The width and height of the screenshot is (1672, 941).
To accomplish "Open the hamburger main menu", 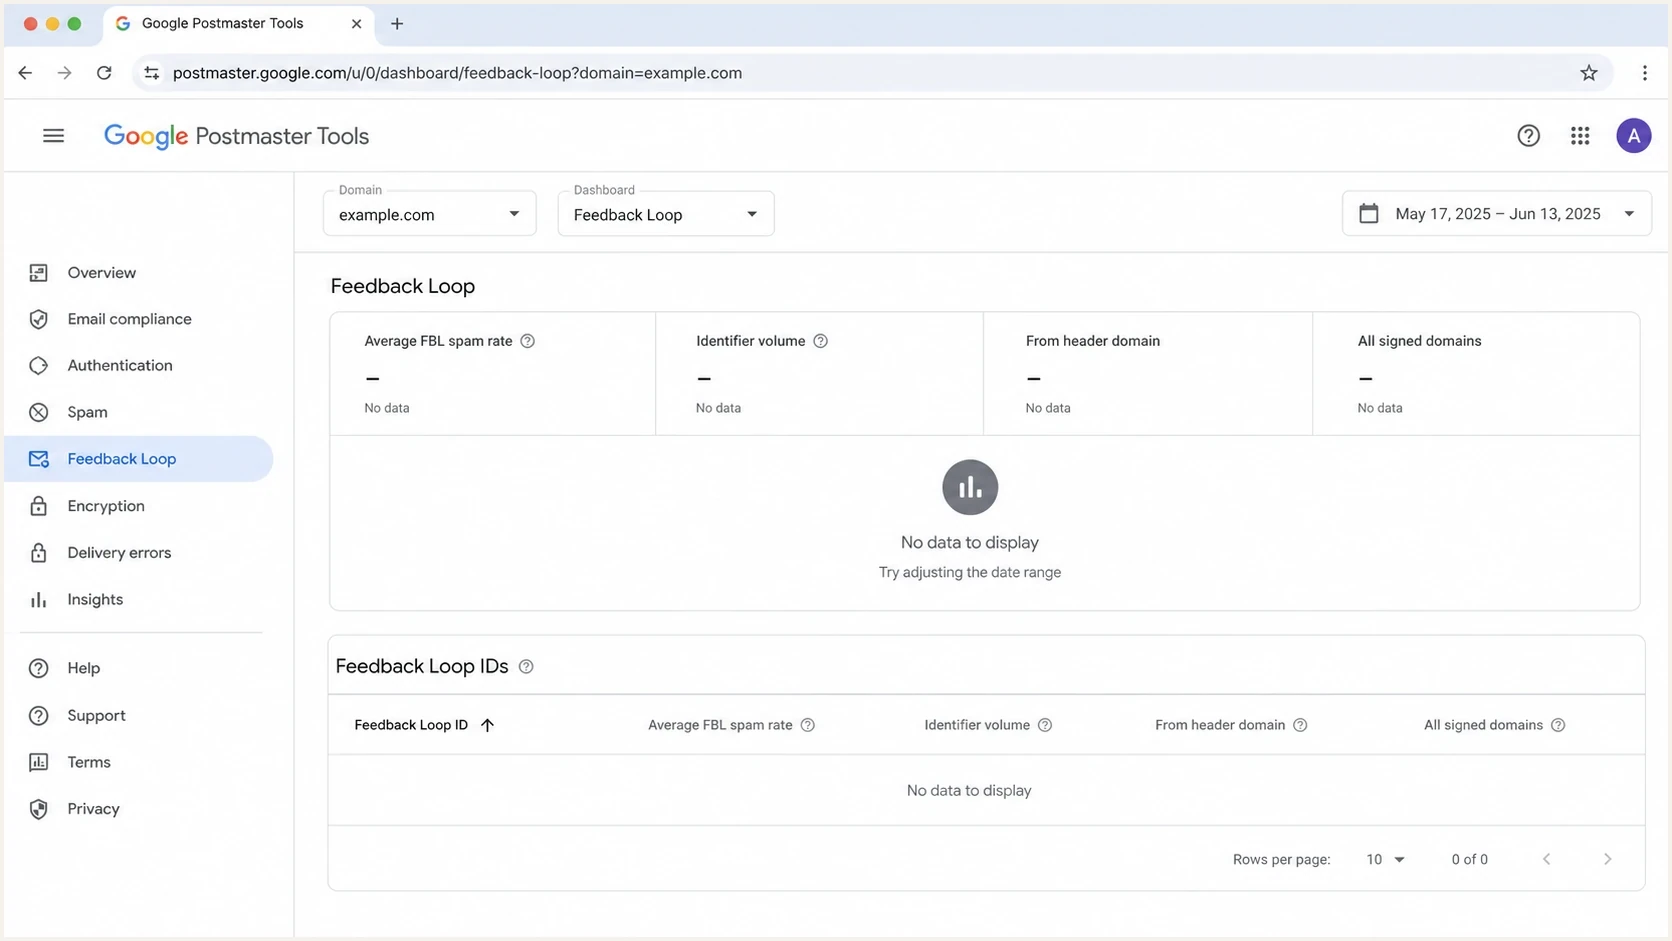I will (x=54, y=136).
